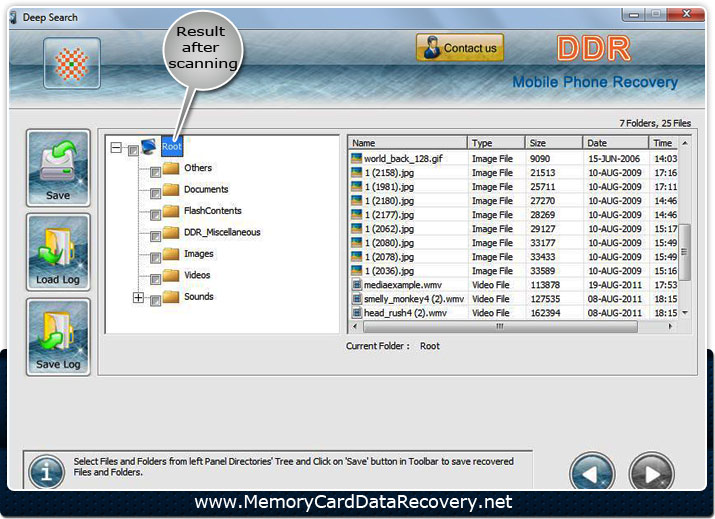Select the Root computer icon in tree

(149, 147)
